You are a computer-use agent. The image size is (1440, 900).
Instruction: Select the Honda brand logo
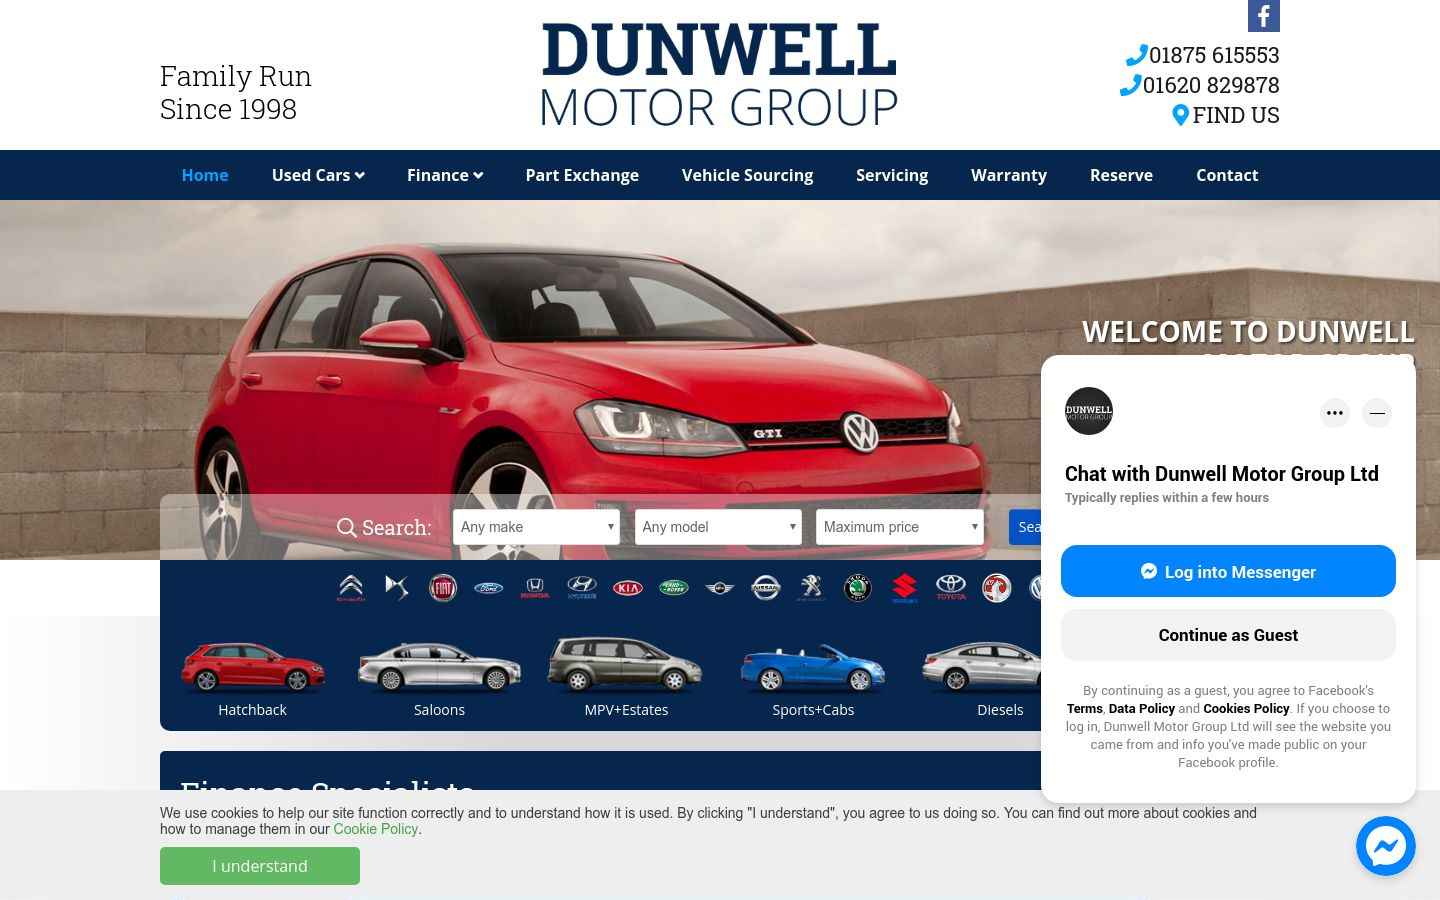point(535,588)
